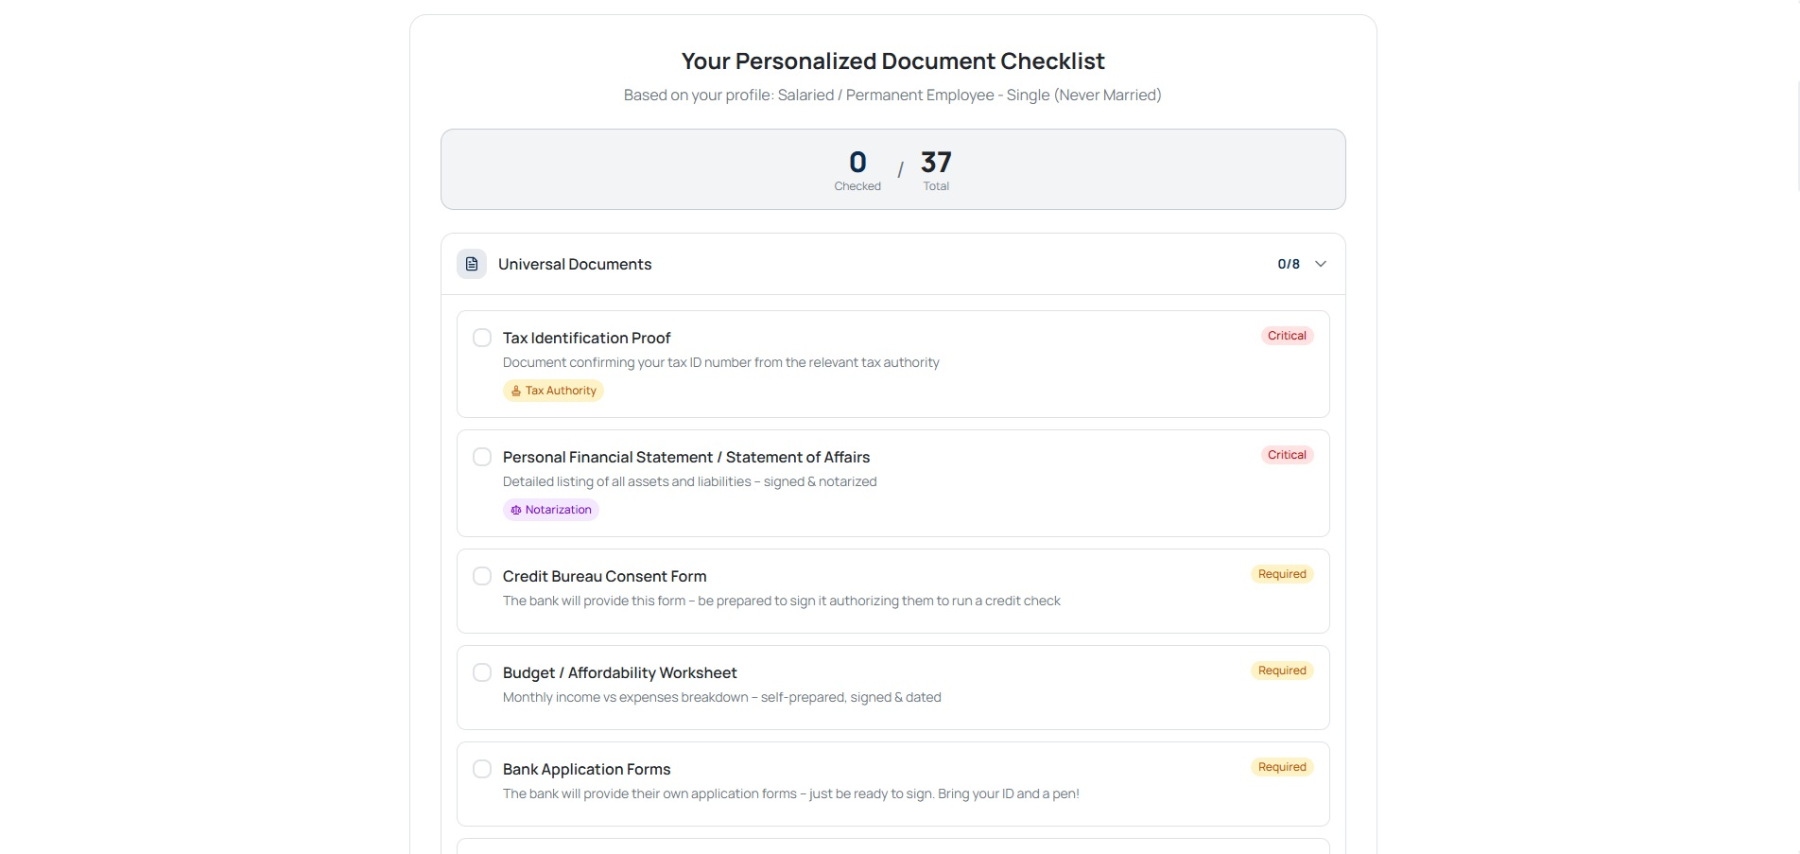
Task: Click the Tax Authority tag
Action: (553, 391)
